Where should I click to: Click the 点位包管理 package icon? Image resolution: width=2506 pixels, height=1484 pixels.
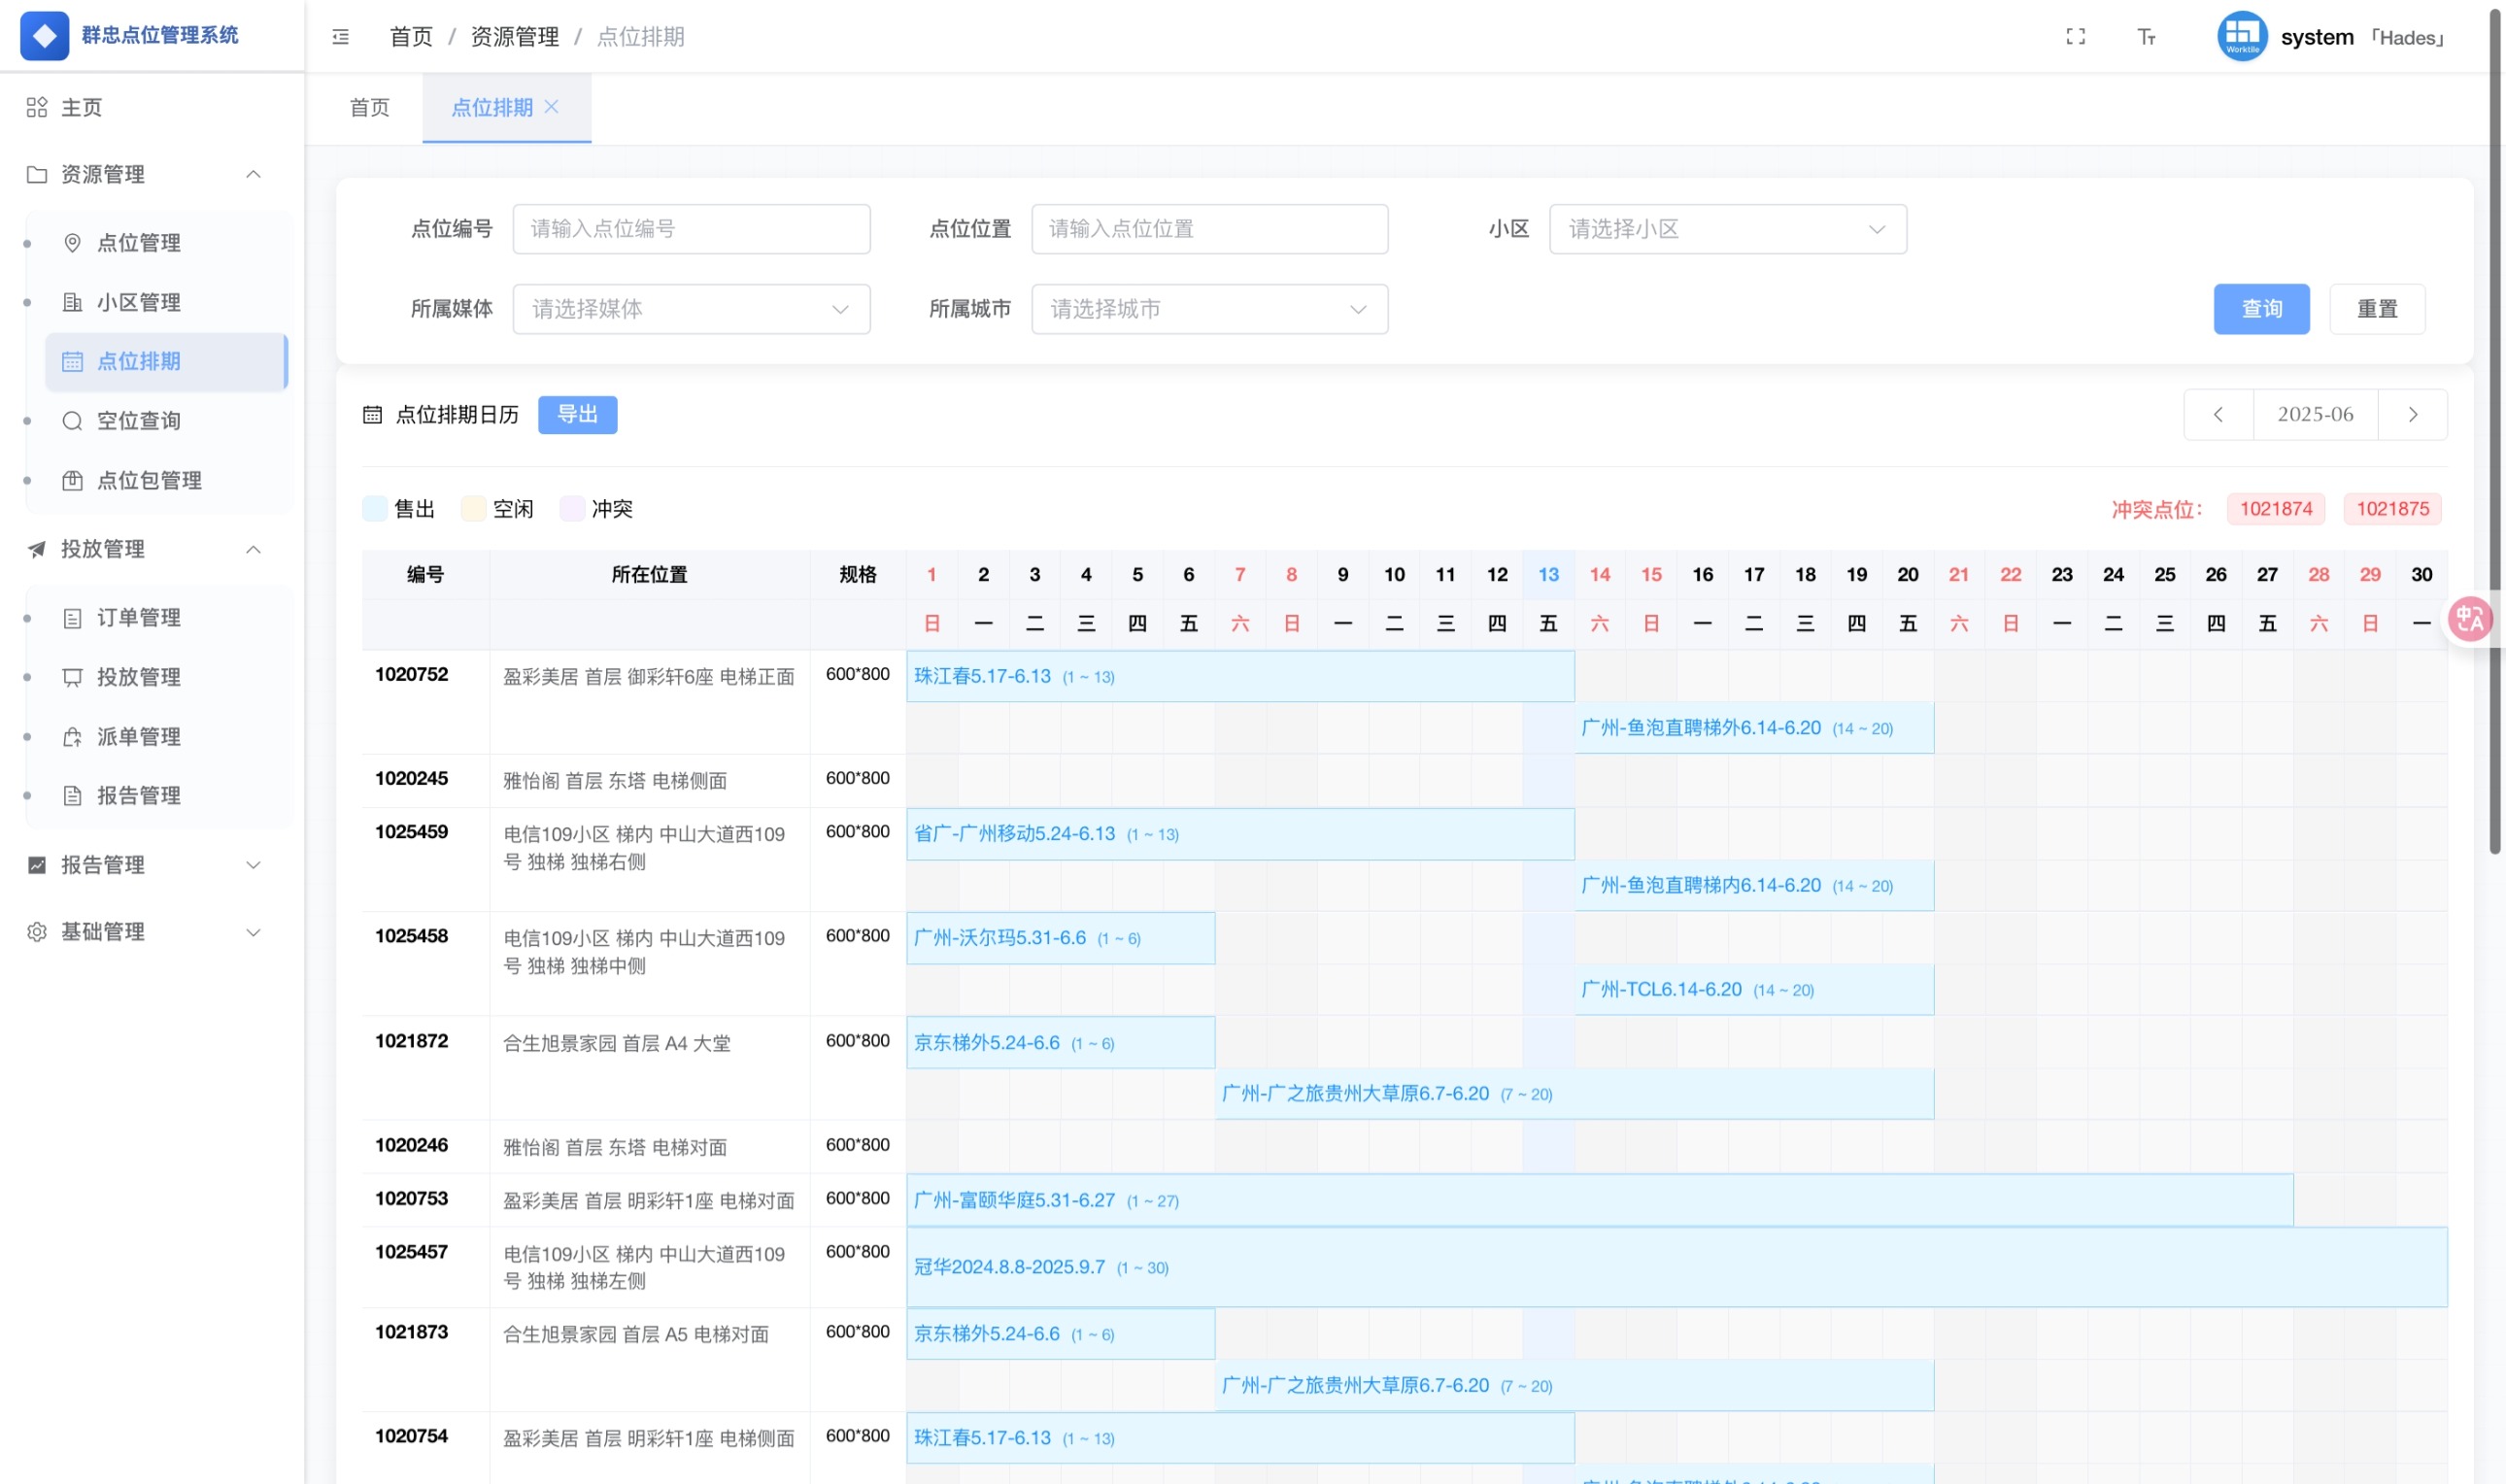71,480
